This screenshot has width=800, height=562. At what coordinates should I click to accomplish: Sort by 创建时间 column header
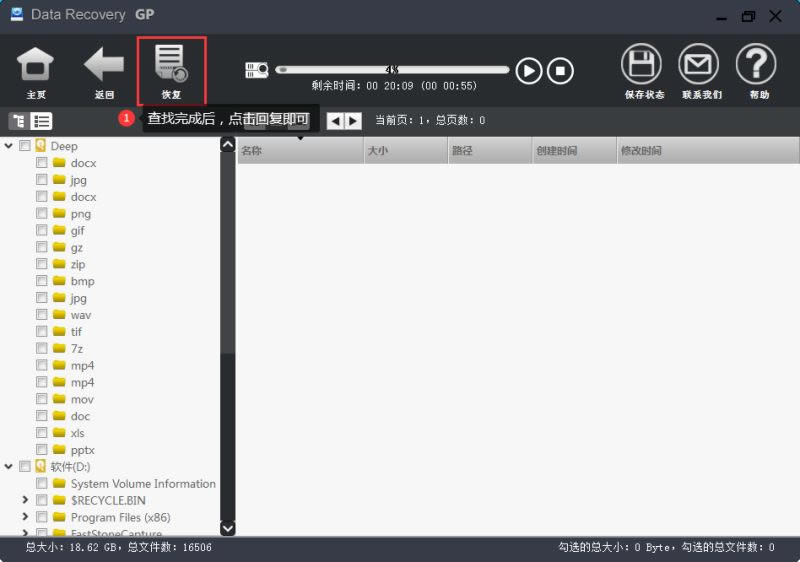(x=574, y=150)
